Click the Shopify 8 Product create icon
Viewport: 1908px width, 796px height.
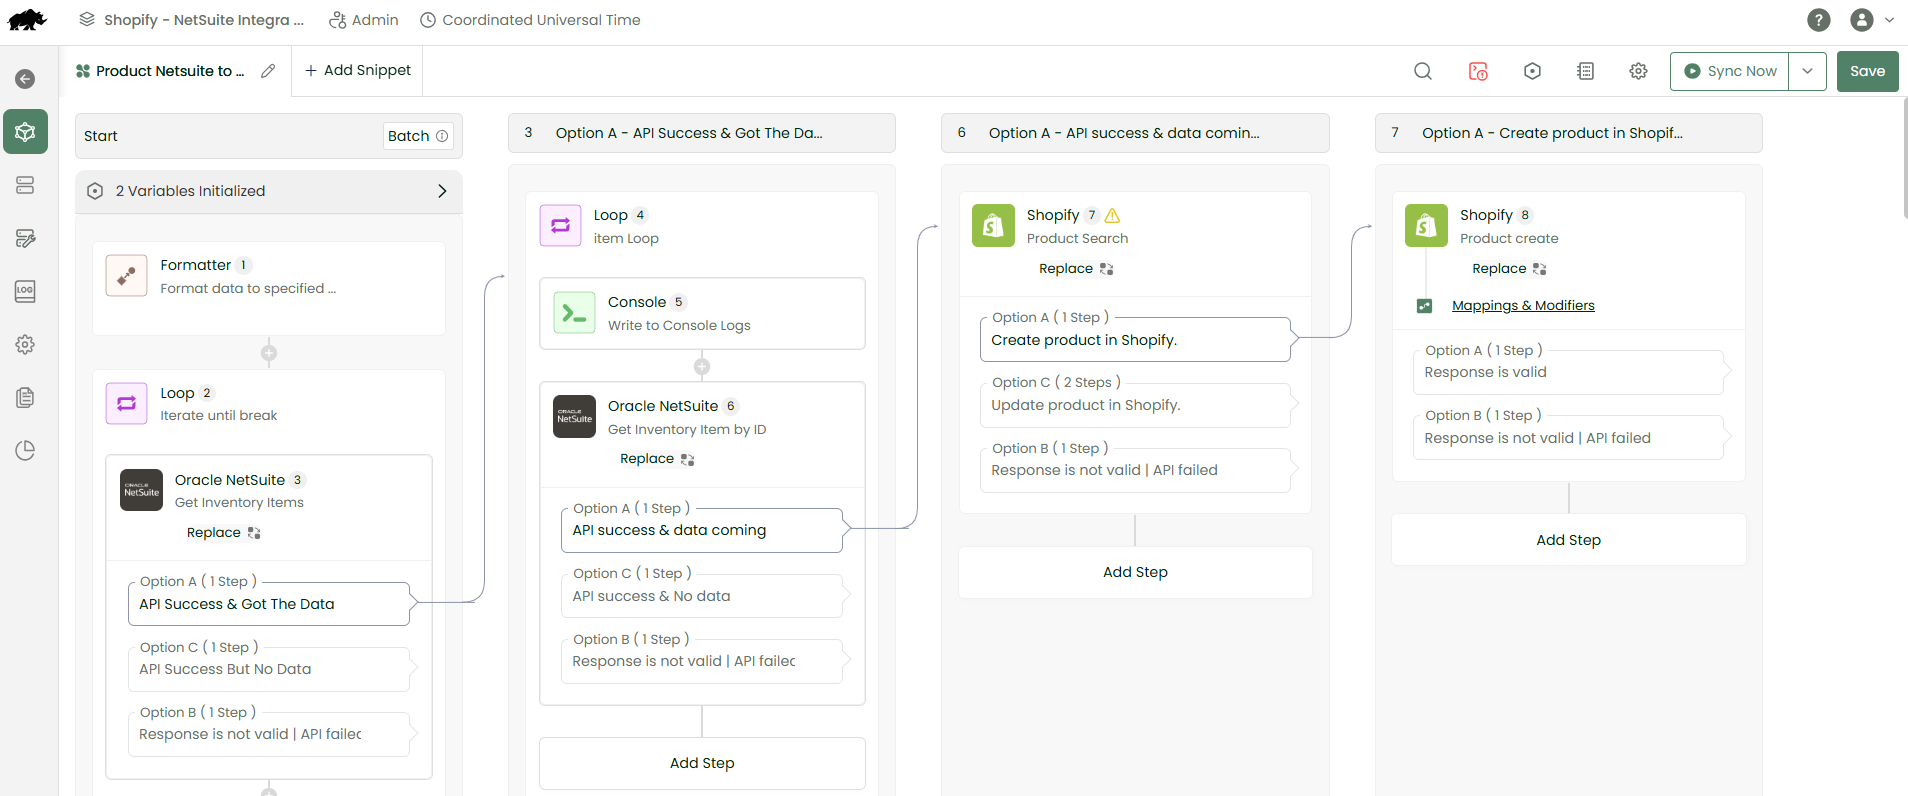click(x=1427, y=226)
